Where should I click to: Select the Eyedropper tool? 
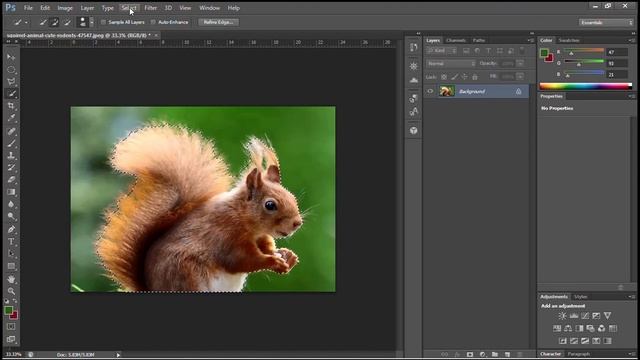click(x=11, y=118)
